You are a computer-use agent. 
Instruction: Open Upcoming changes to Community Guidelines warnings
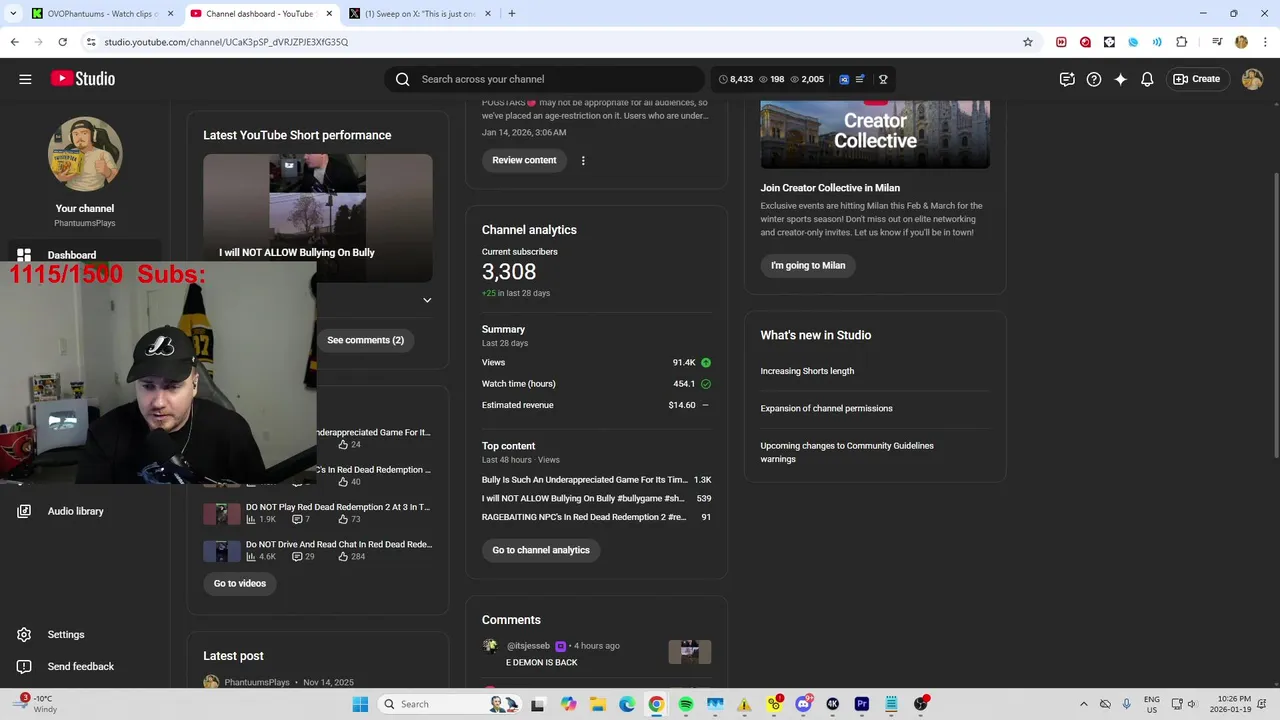[x=847, y=452]
